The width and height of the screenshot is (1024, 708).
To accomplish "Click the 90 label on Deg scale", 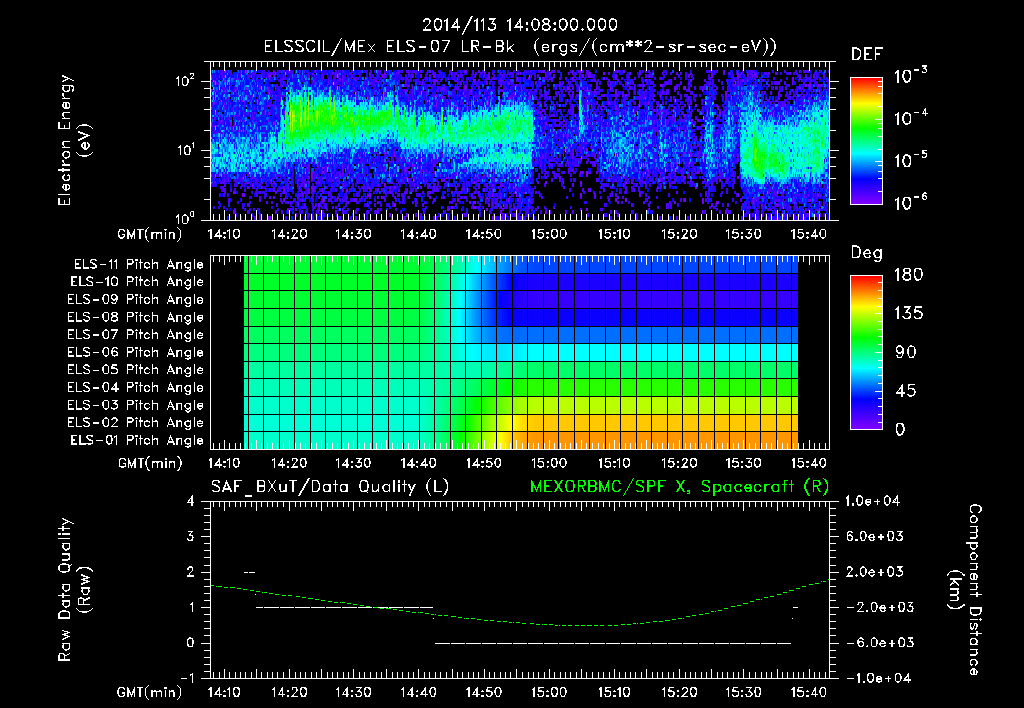I will tap(906, 352).
